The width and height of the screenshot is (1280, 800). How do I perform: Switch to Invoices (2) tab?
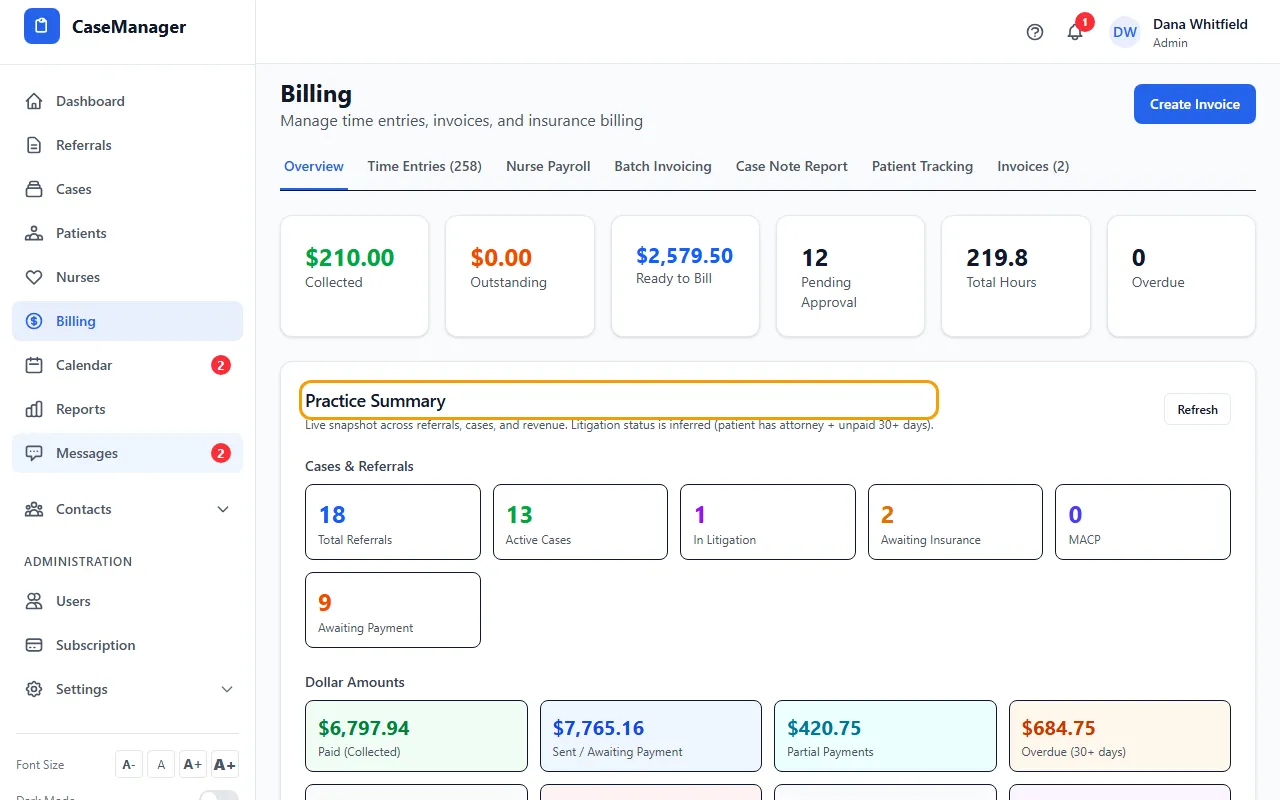pyautogui.click(x=1033, y=167)
